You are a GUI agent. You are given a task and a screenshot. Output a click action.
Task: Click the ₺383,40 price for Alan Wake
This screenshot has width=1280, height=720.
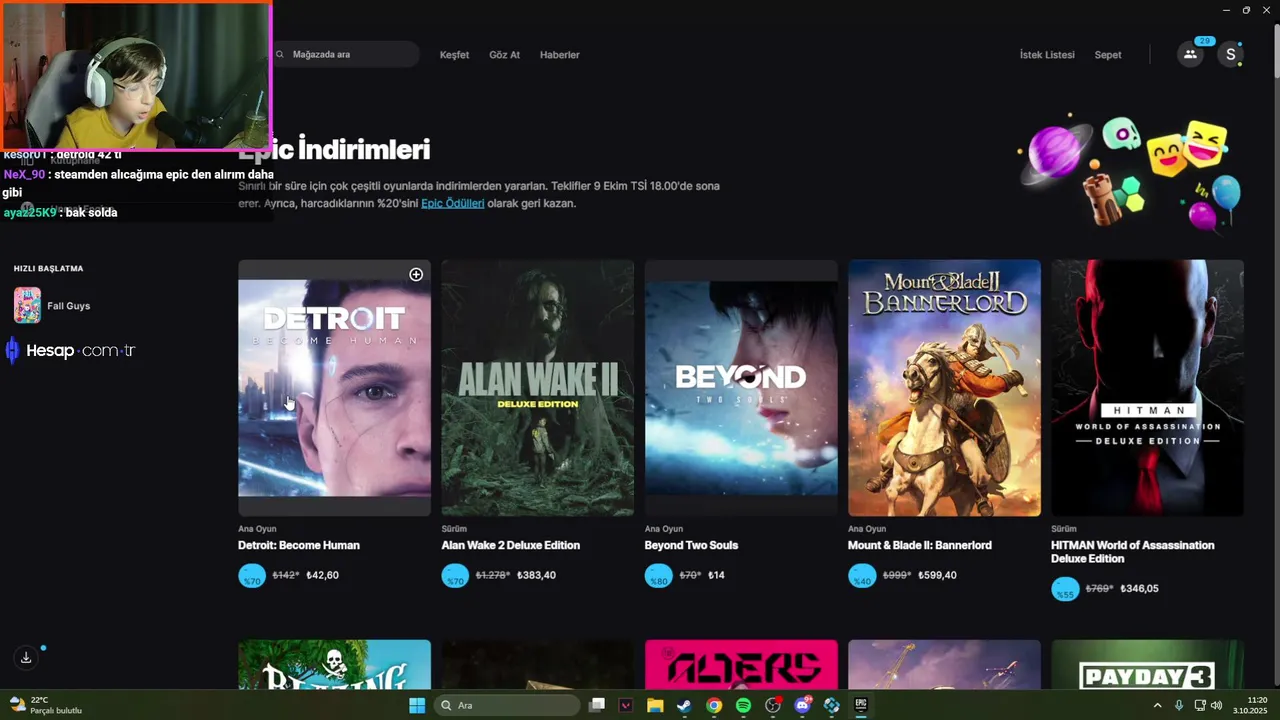pyautogui.click(x=536, y=575)
